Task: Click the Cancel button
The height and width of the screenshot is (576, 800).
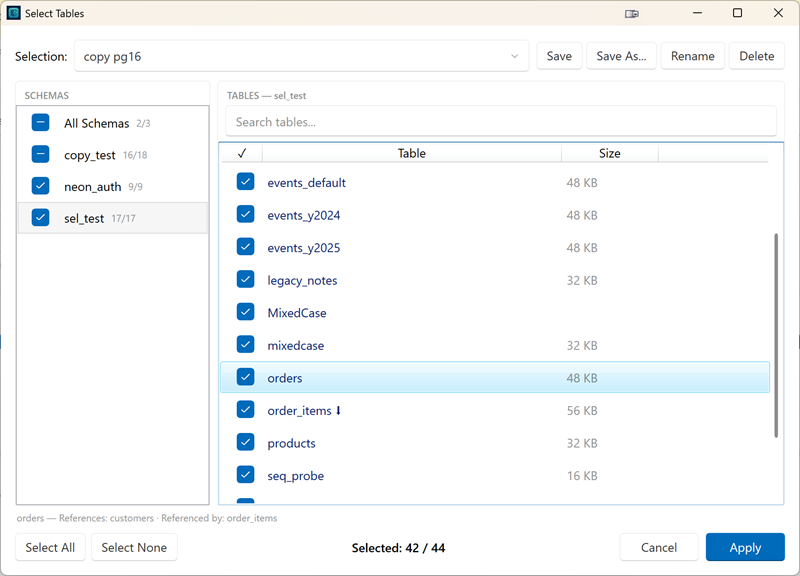Action: pos(659,547)
